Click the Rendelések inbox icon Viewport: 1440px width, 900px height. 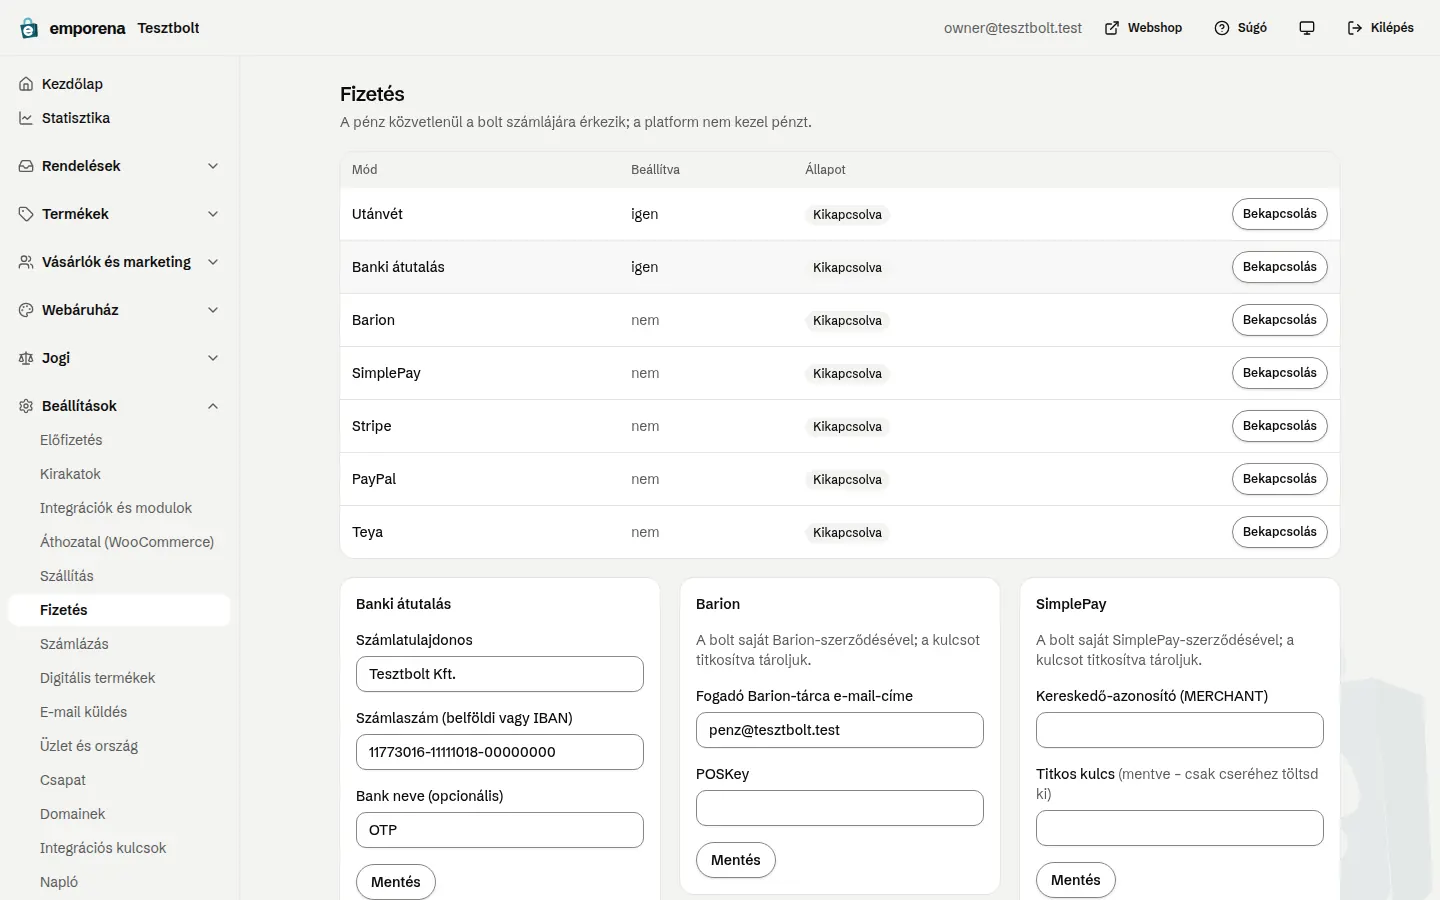26,166
